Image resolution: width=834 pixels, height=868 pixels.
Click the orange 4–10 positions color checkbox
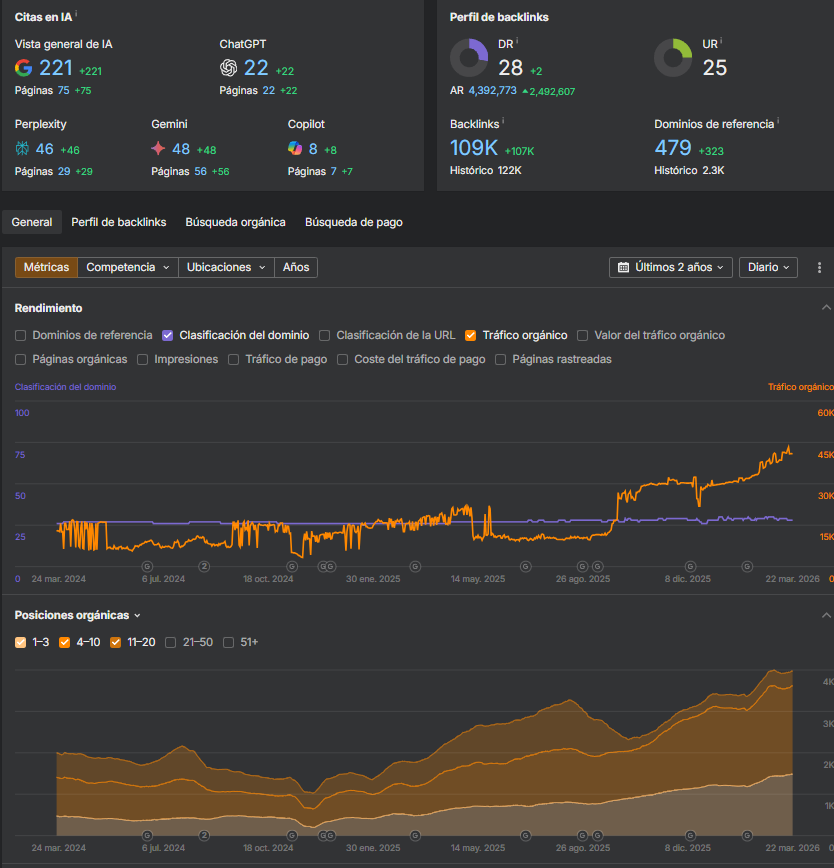tap(66, 642)
